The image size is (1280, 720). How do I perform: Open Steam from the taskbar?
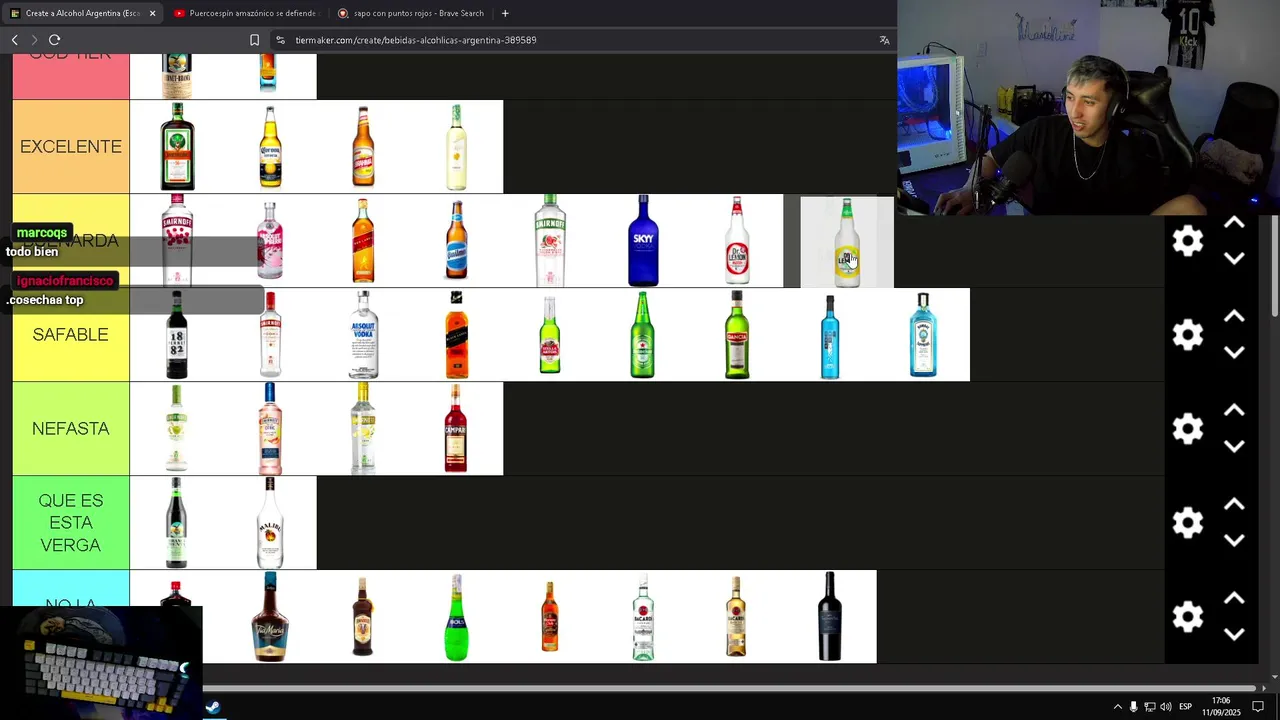[x=213, y=707]
